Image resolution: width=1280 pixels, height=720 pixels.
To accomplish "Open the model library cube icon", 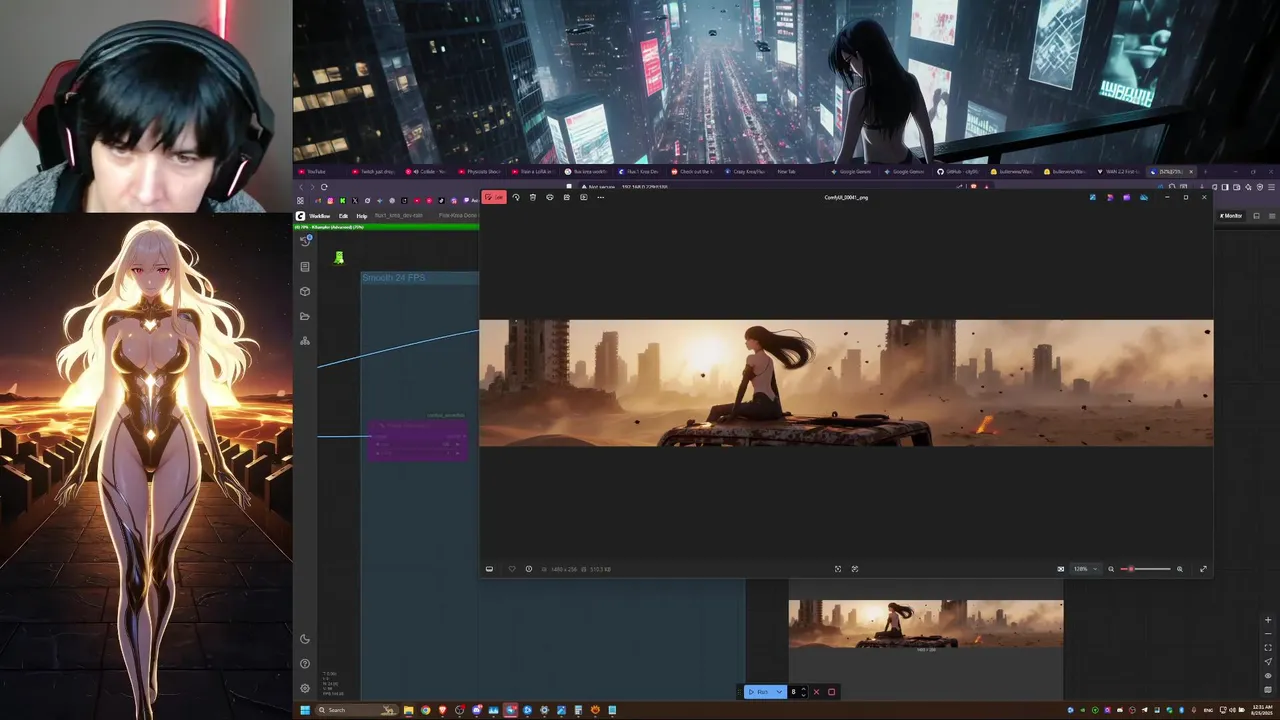I will click(305, 291).
